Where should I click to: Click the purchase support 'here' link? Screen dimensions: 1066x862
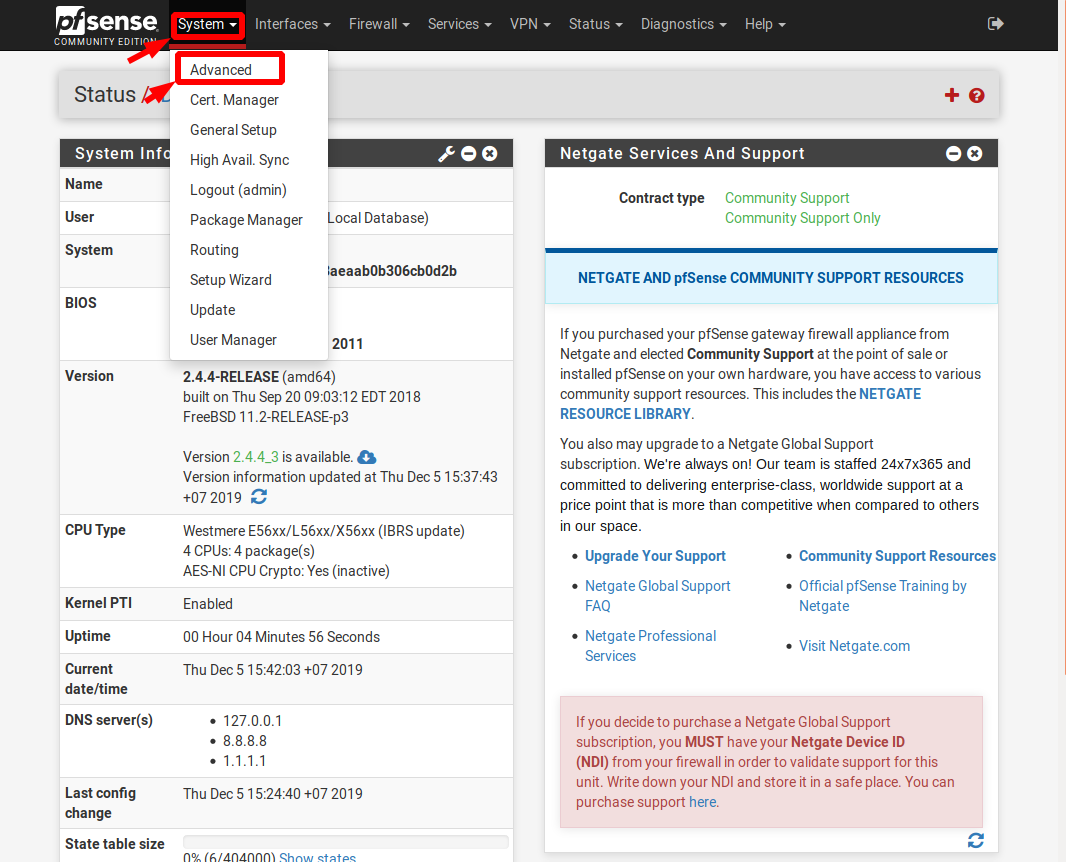click(x=702, y=802)
